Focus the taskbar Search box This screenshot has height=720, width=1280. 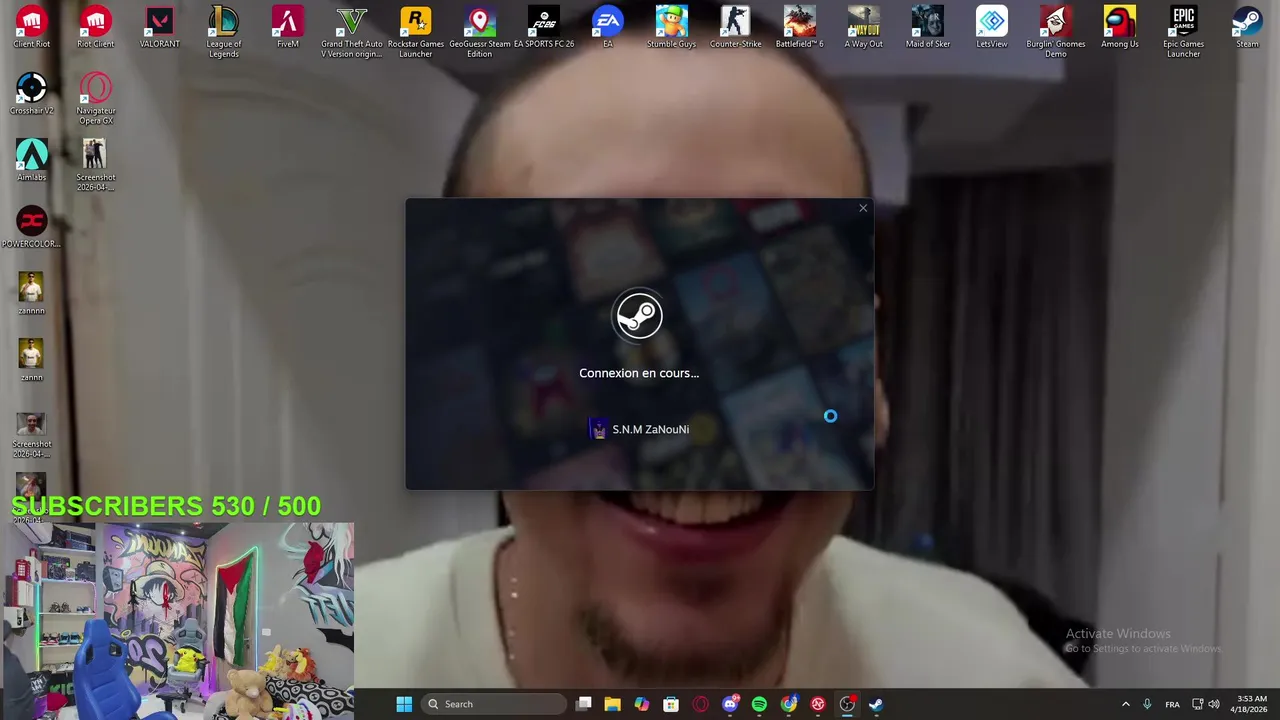click(x=494, y=704)
